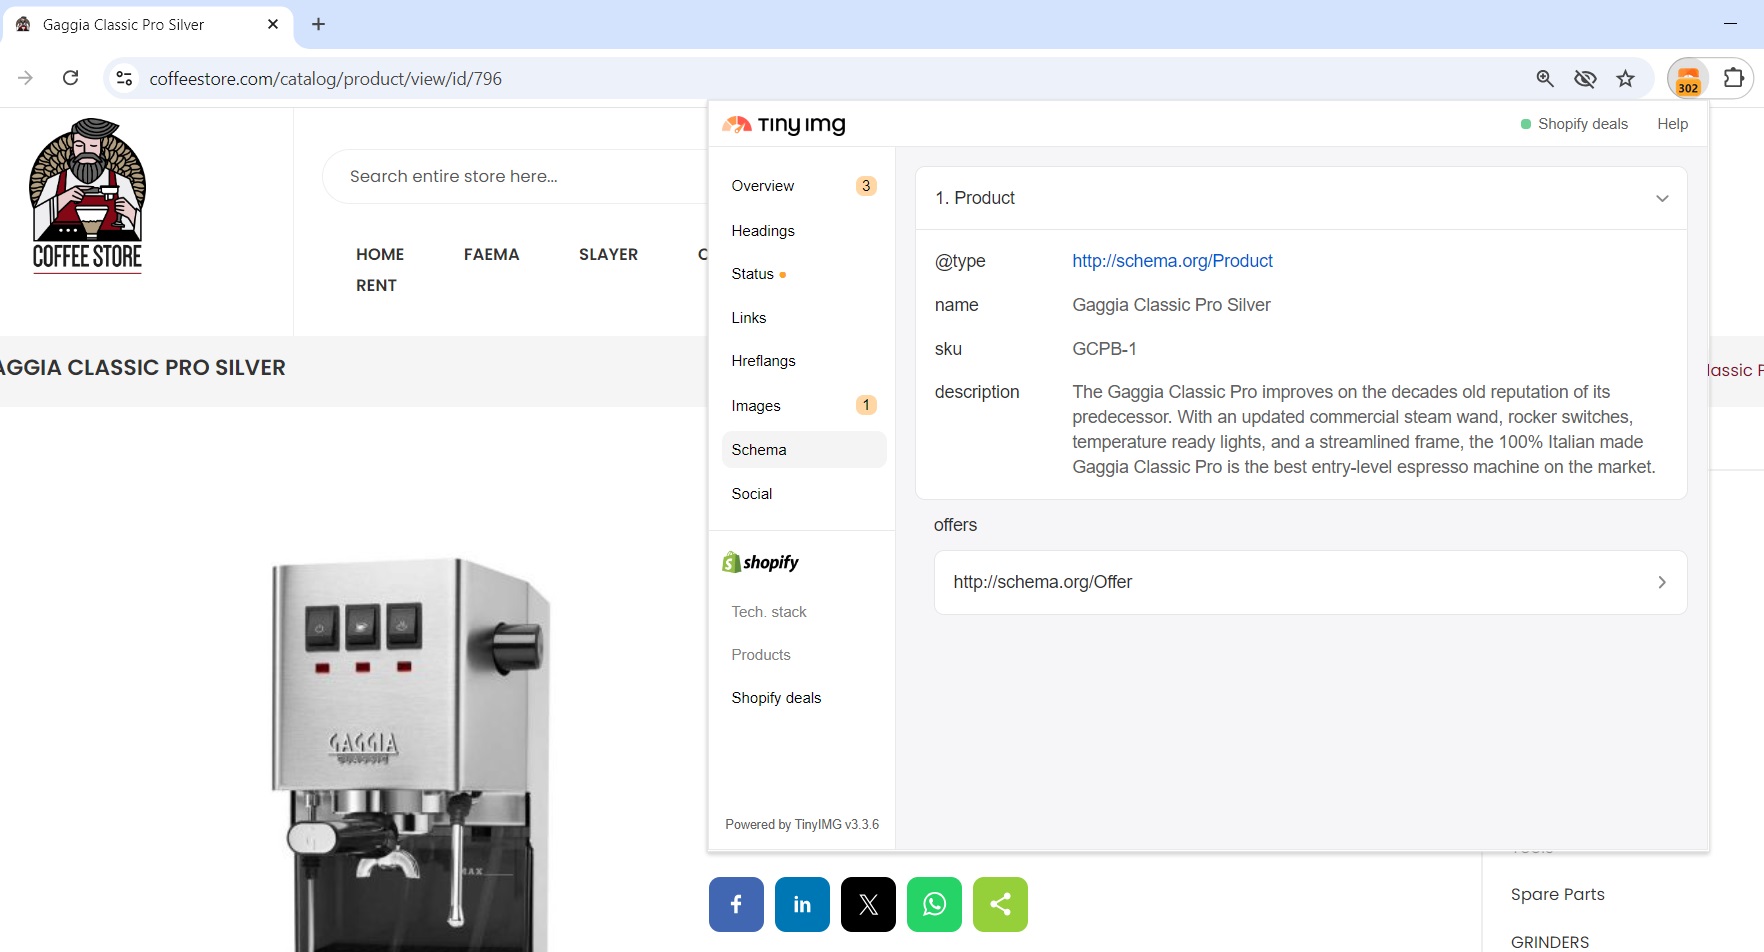Toggle the hidden-content eye icon in address bar
This screenshot has width=1764, height=952.
(1585, 78)
